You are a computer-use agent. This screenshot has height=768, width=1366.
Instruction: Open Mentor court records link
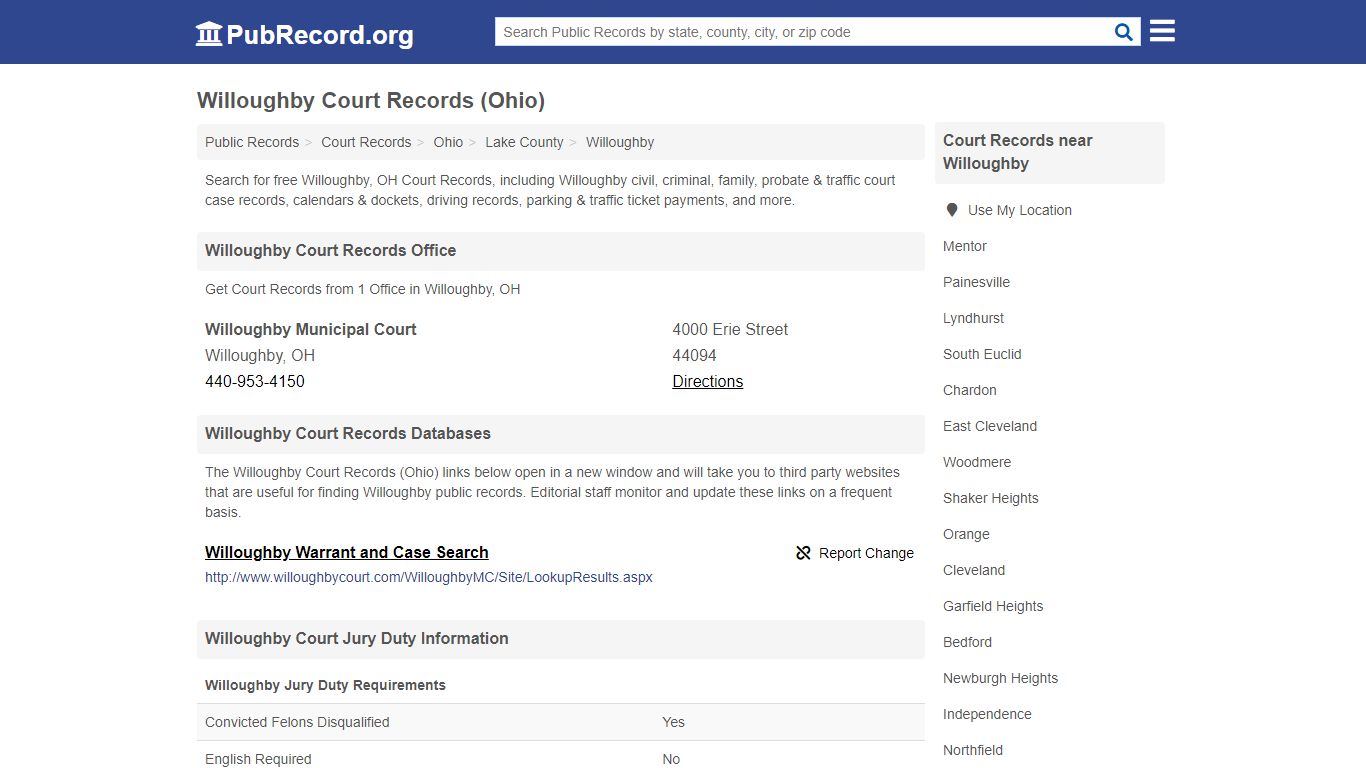[965, 246]
